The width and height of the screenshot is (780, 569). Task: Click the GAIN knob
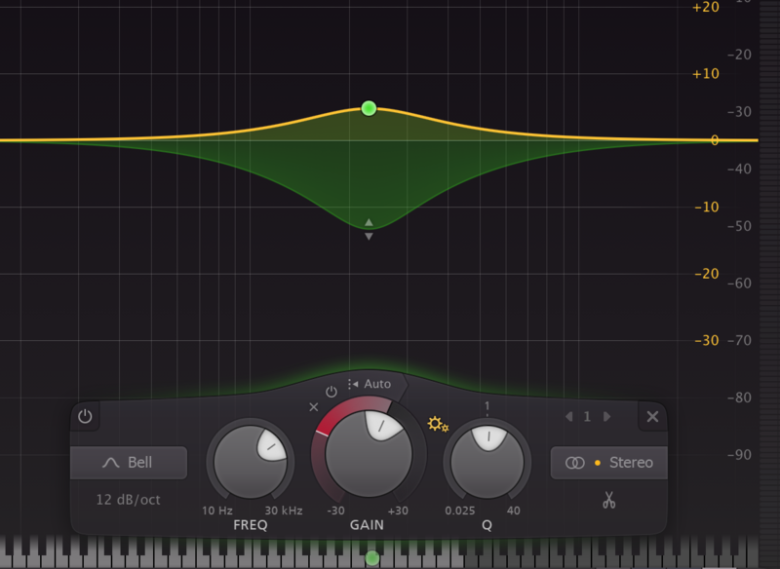coord(369,454)
